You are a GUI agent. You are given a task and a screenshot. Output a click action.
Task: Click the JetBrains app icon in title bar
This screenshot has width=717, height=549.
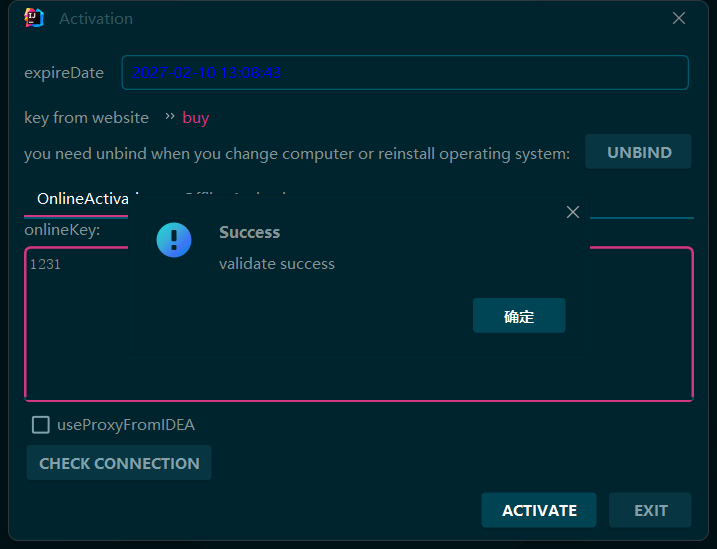pos(34,18)
